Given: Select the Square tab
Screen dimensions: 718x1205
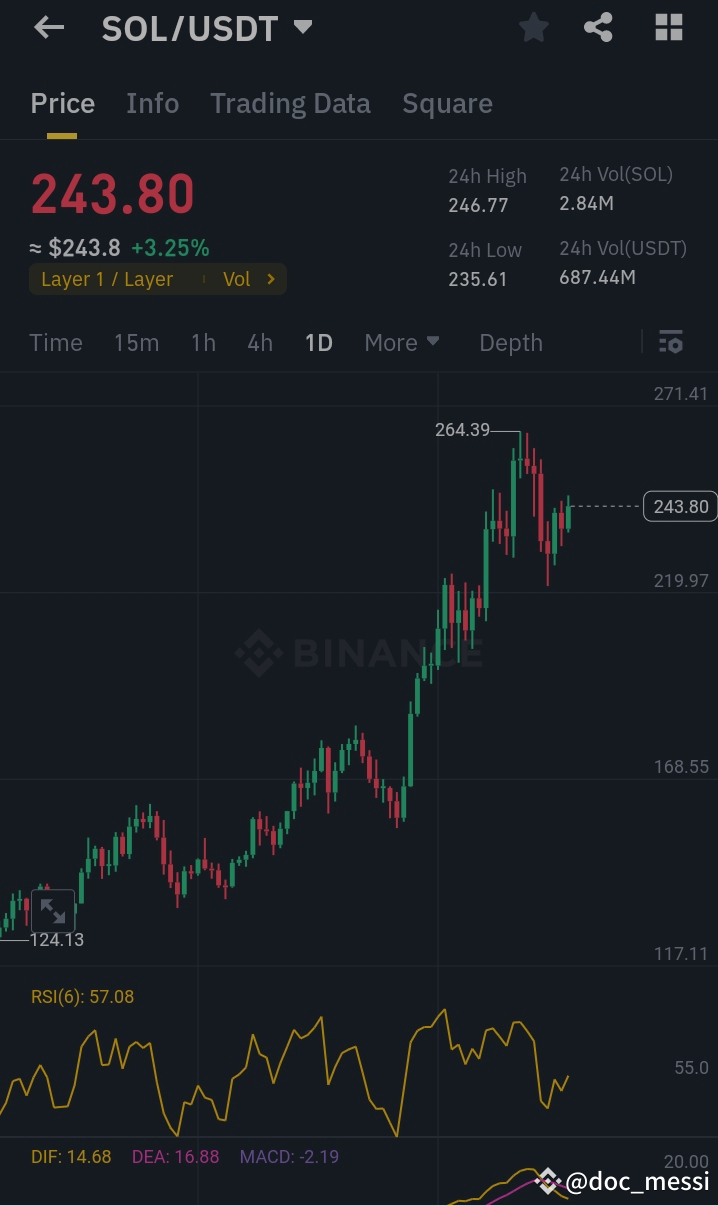Looking at the screenshot, I should [x=447, y=103].
